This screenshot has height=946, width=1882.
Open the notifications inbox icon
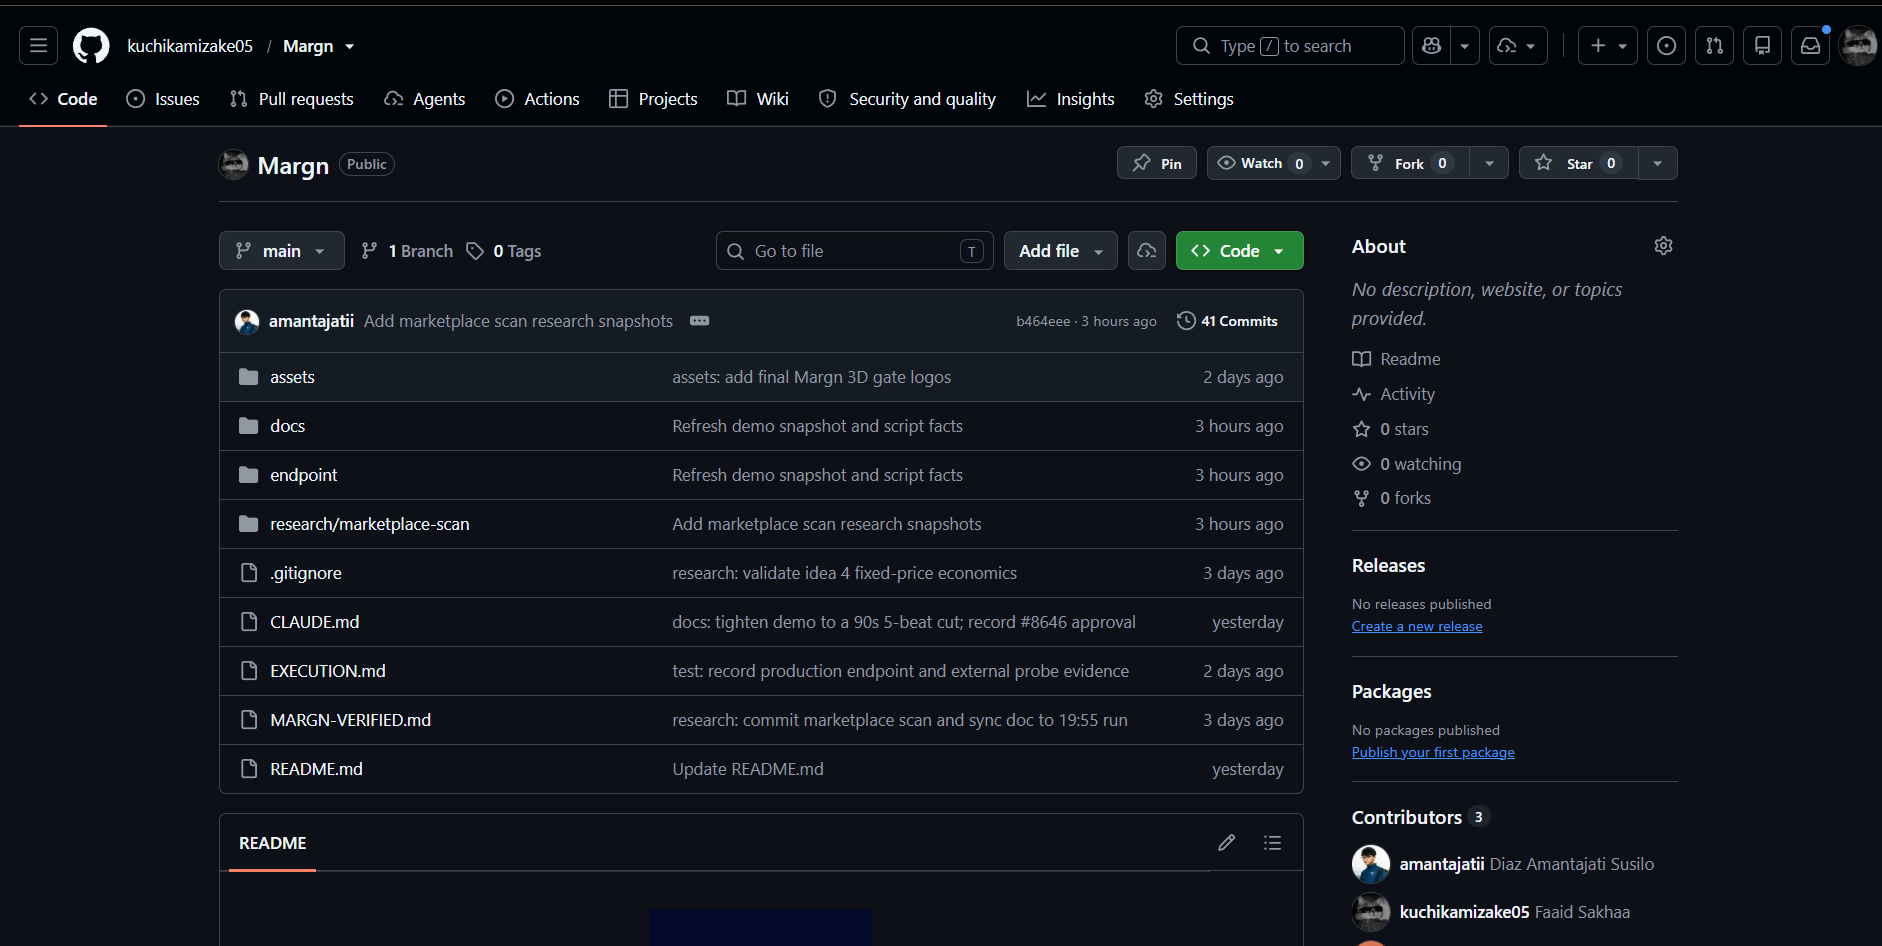pos(1810,46)
